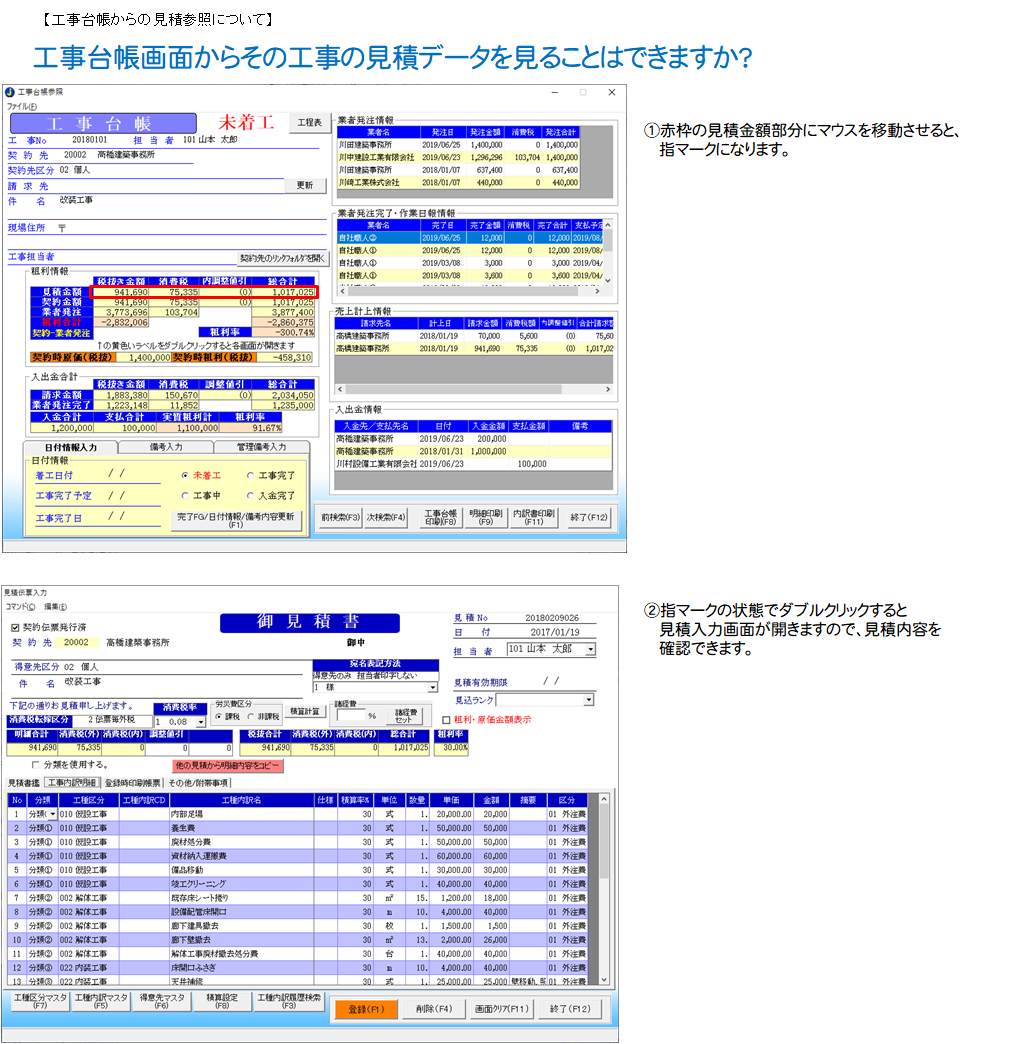The height and width of the screenshot is (1044, 1011).
Task: Toggle the 契約伝票発行済 checkbox
Action: [x=14, y=627]
